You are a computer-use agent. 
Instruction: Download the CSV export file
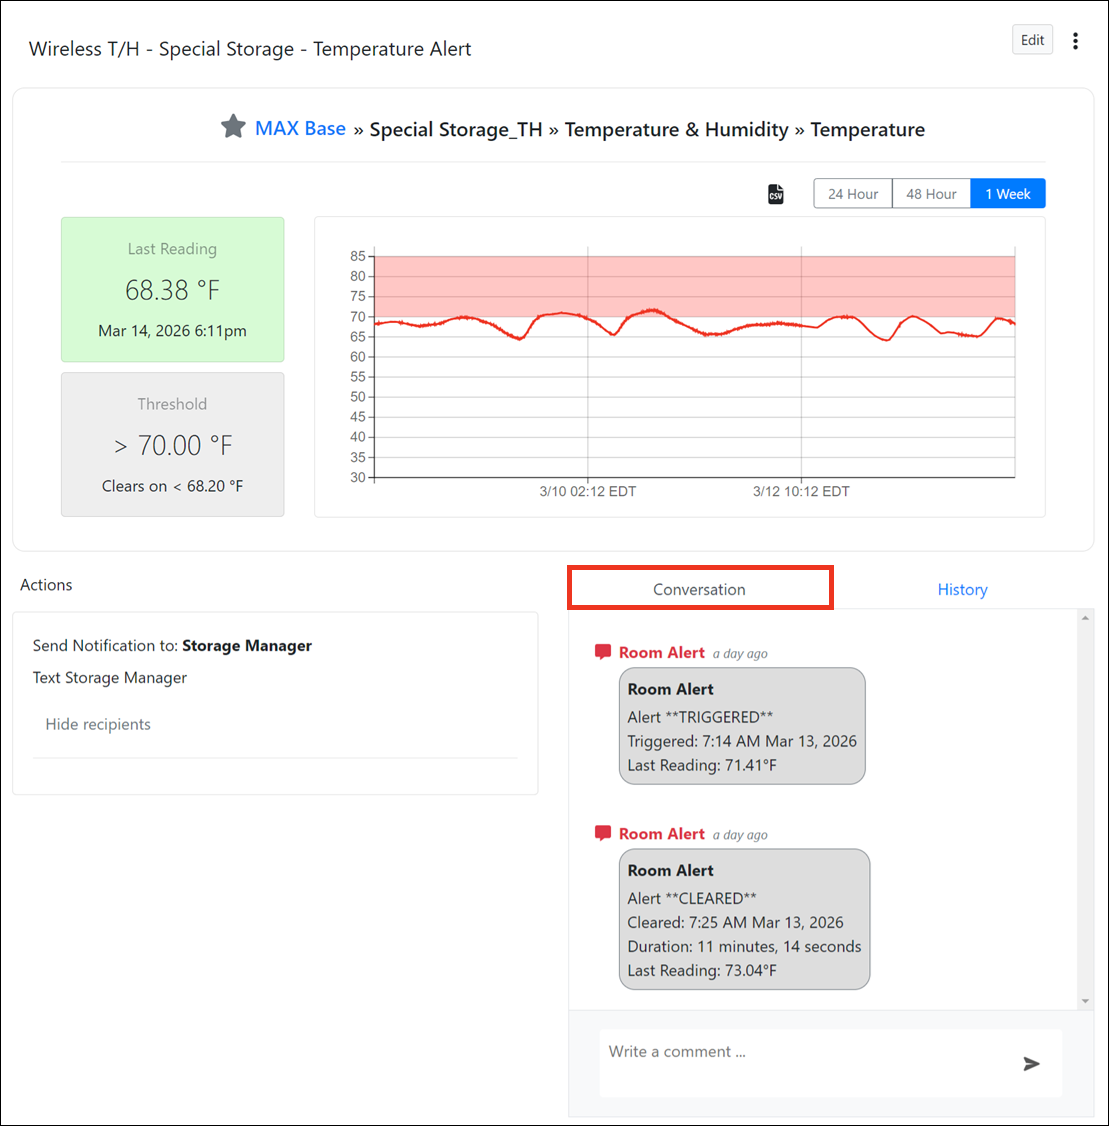point(776,194)
